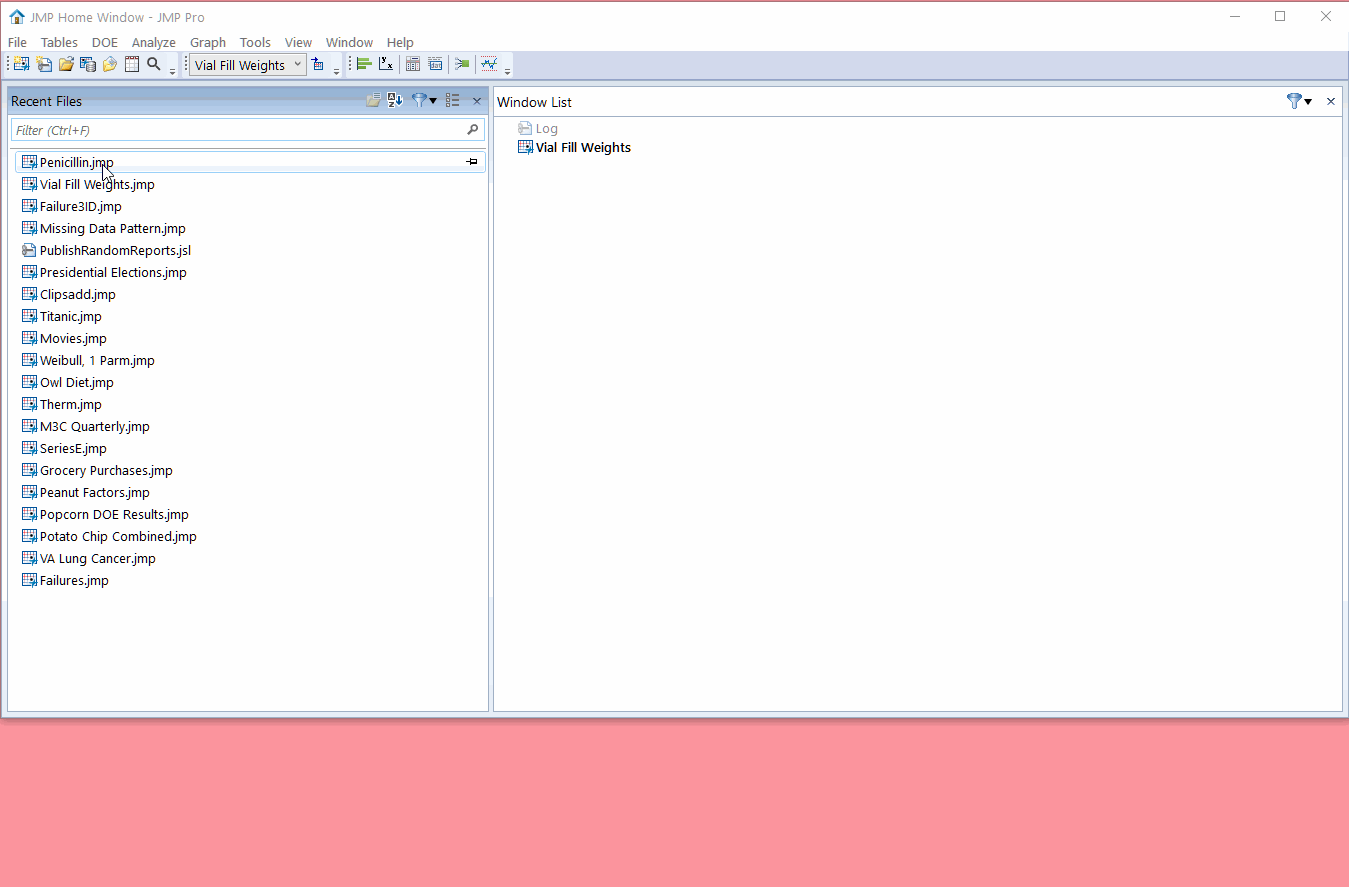The height and width of the screenshot is (887, 1349).
Task: Select the Search tool magnifier icon
Action: pos(153,64)
